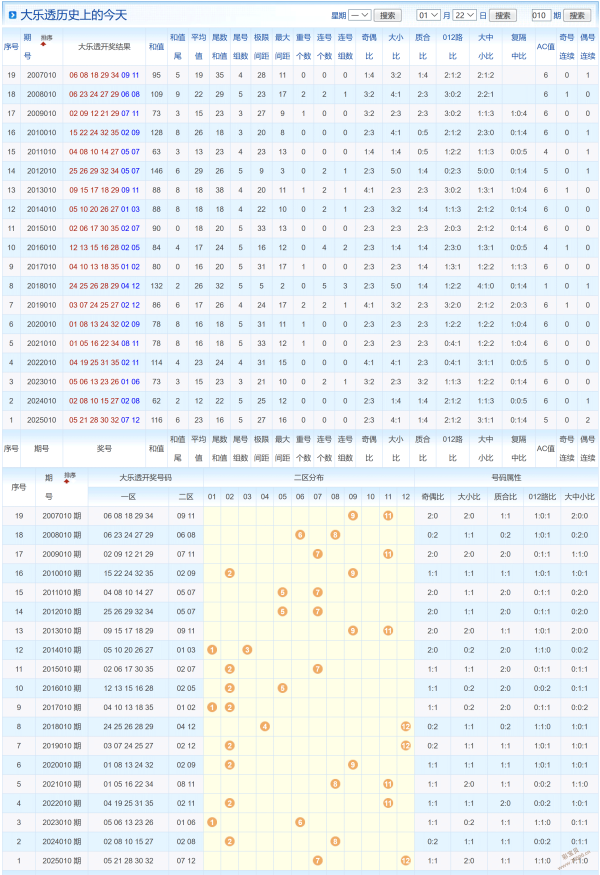Click the 大乐透开奖结果 column header
The image size is (600, 875).
103,47
